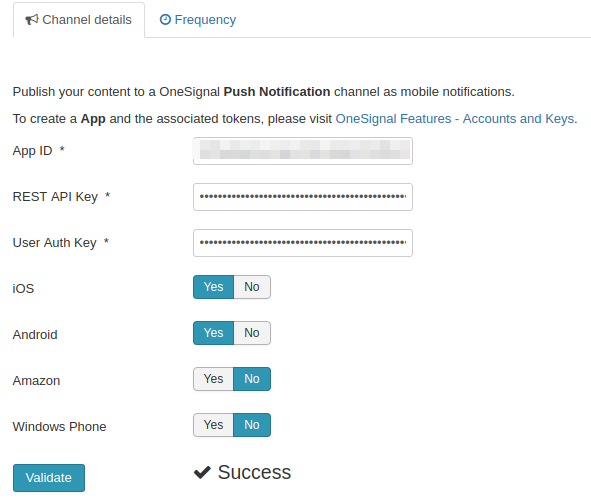
Task: Focus the App ID input field
Action: point(303,151)
